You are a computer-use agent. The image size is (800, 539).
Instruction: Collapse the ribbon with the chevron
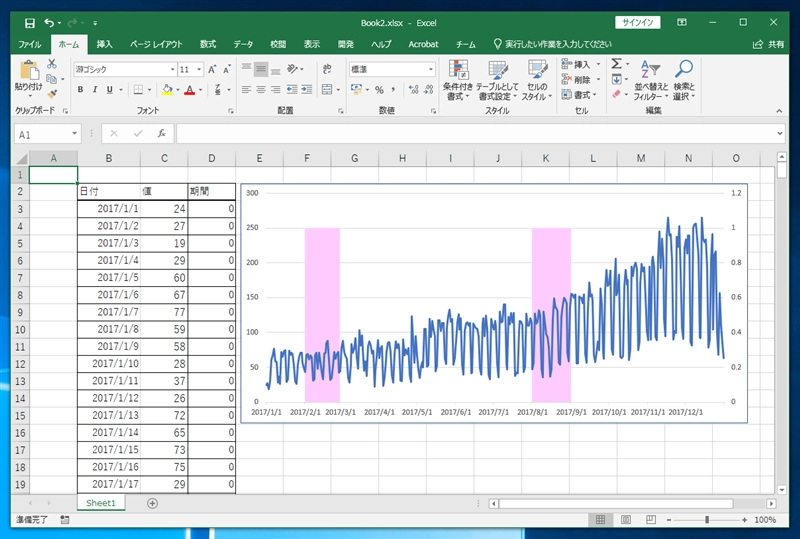click(779, 111)
